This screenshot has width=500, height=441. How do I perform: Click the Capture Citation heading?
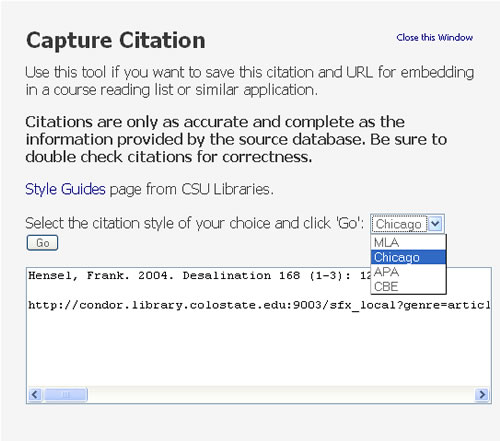[x=116, y=41]
